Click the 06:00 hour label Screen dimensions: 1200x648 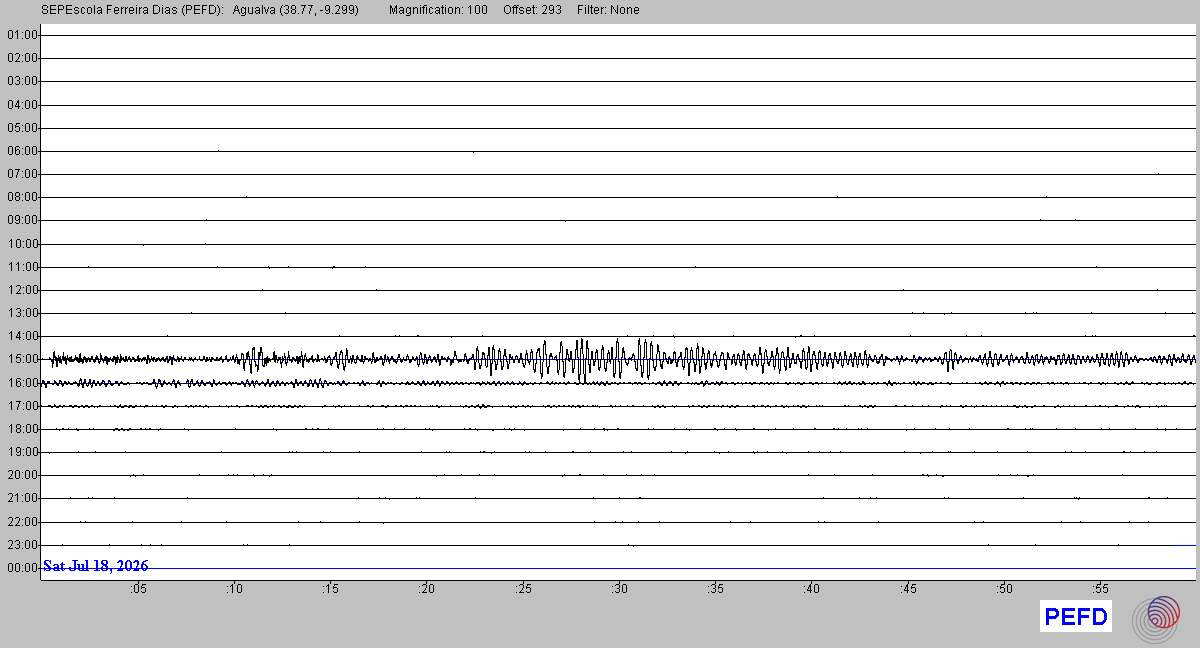point(22,151)
